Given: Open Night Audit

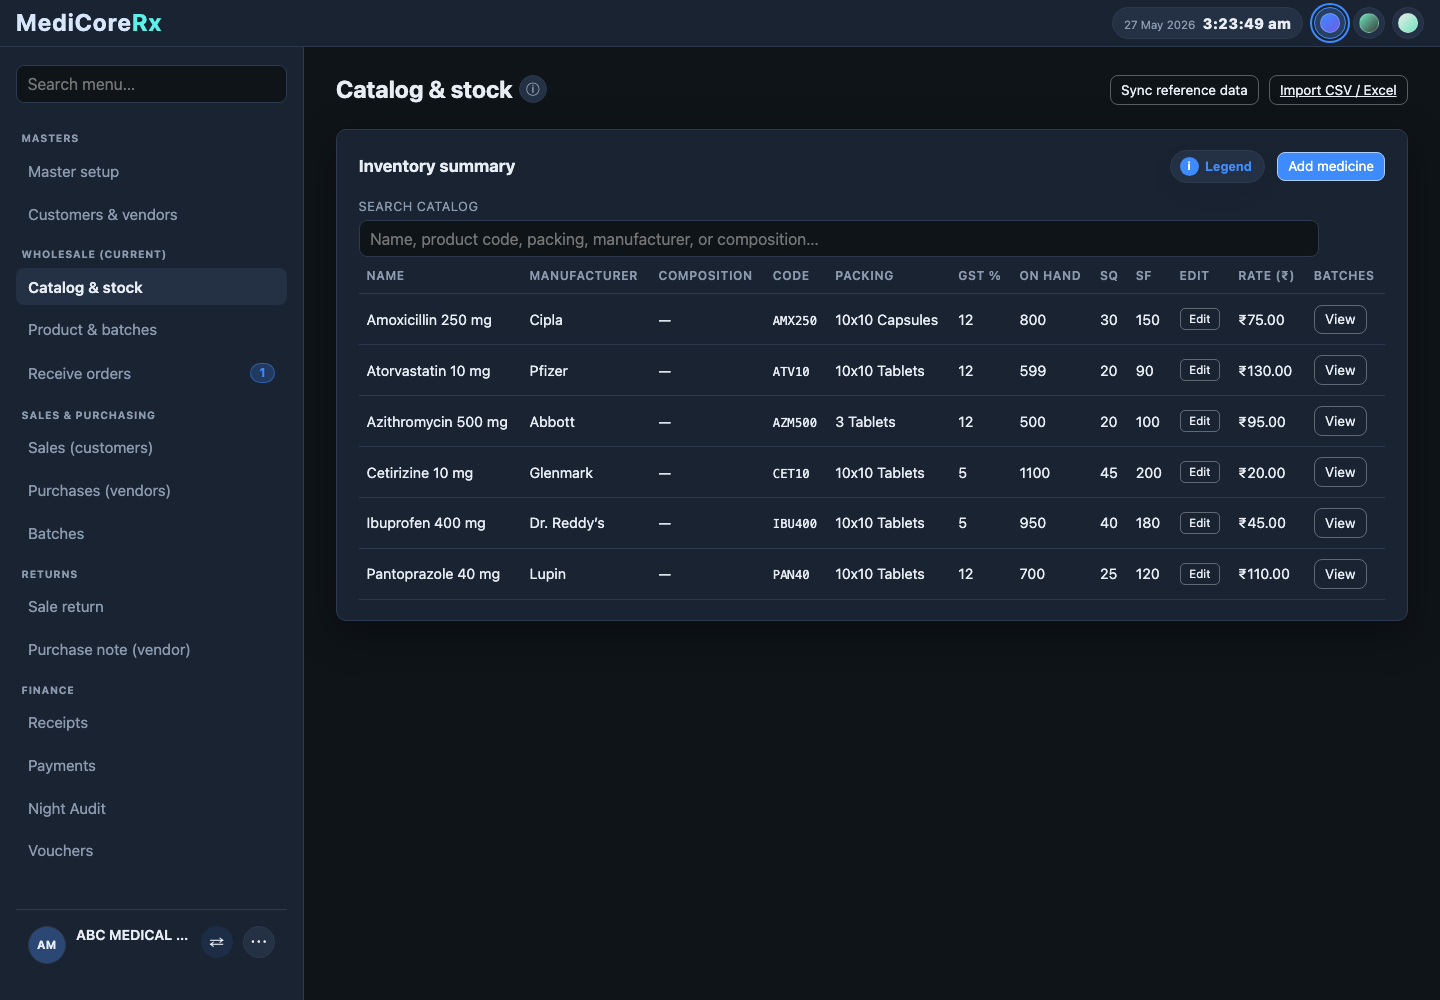Looking at the screenshot, I should tap(152, 809).
